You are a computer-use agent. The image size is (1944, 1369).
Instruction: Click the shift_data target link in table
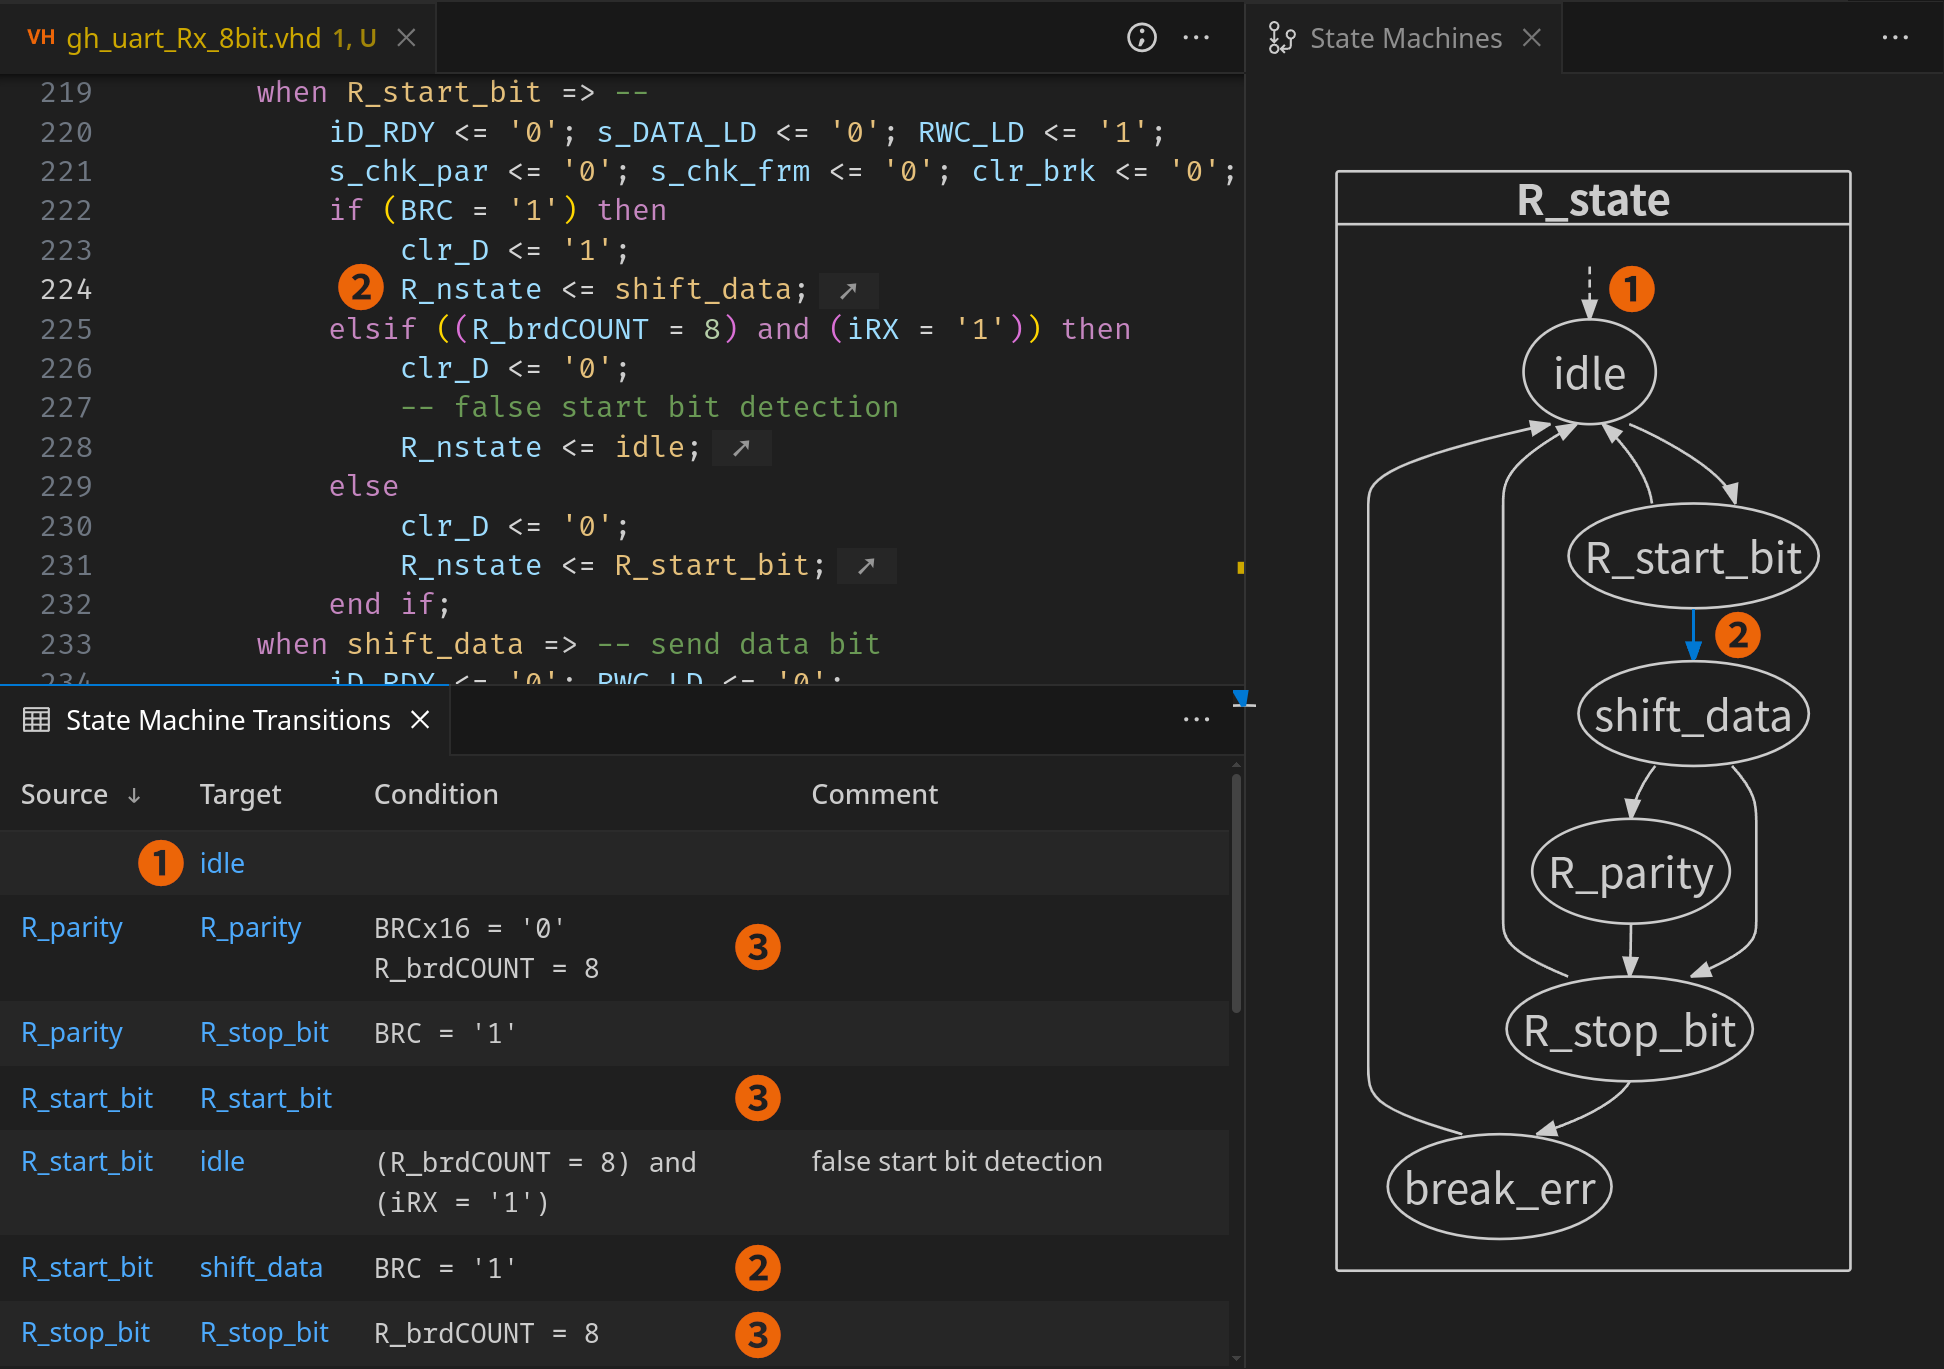pos(261,1268)
